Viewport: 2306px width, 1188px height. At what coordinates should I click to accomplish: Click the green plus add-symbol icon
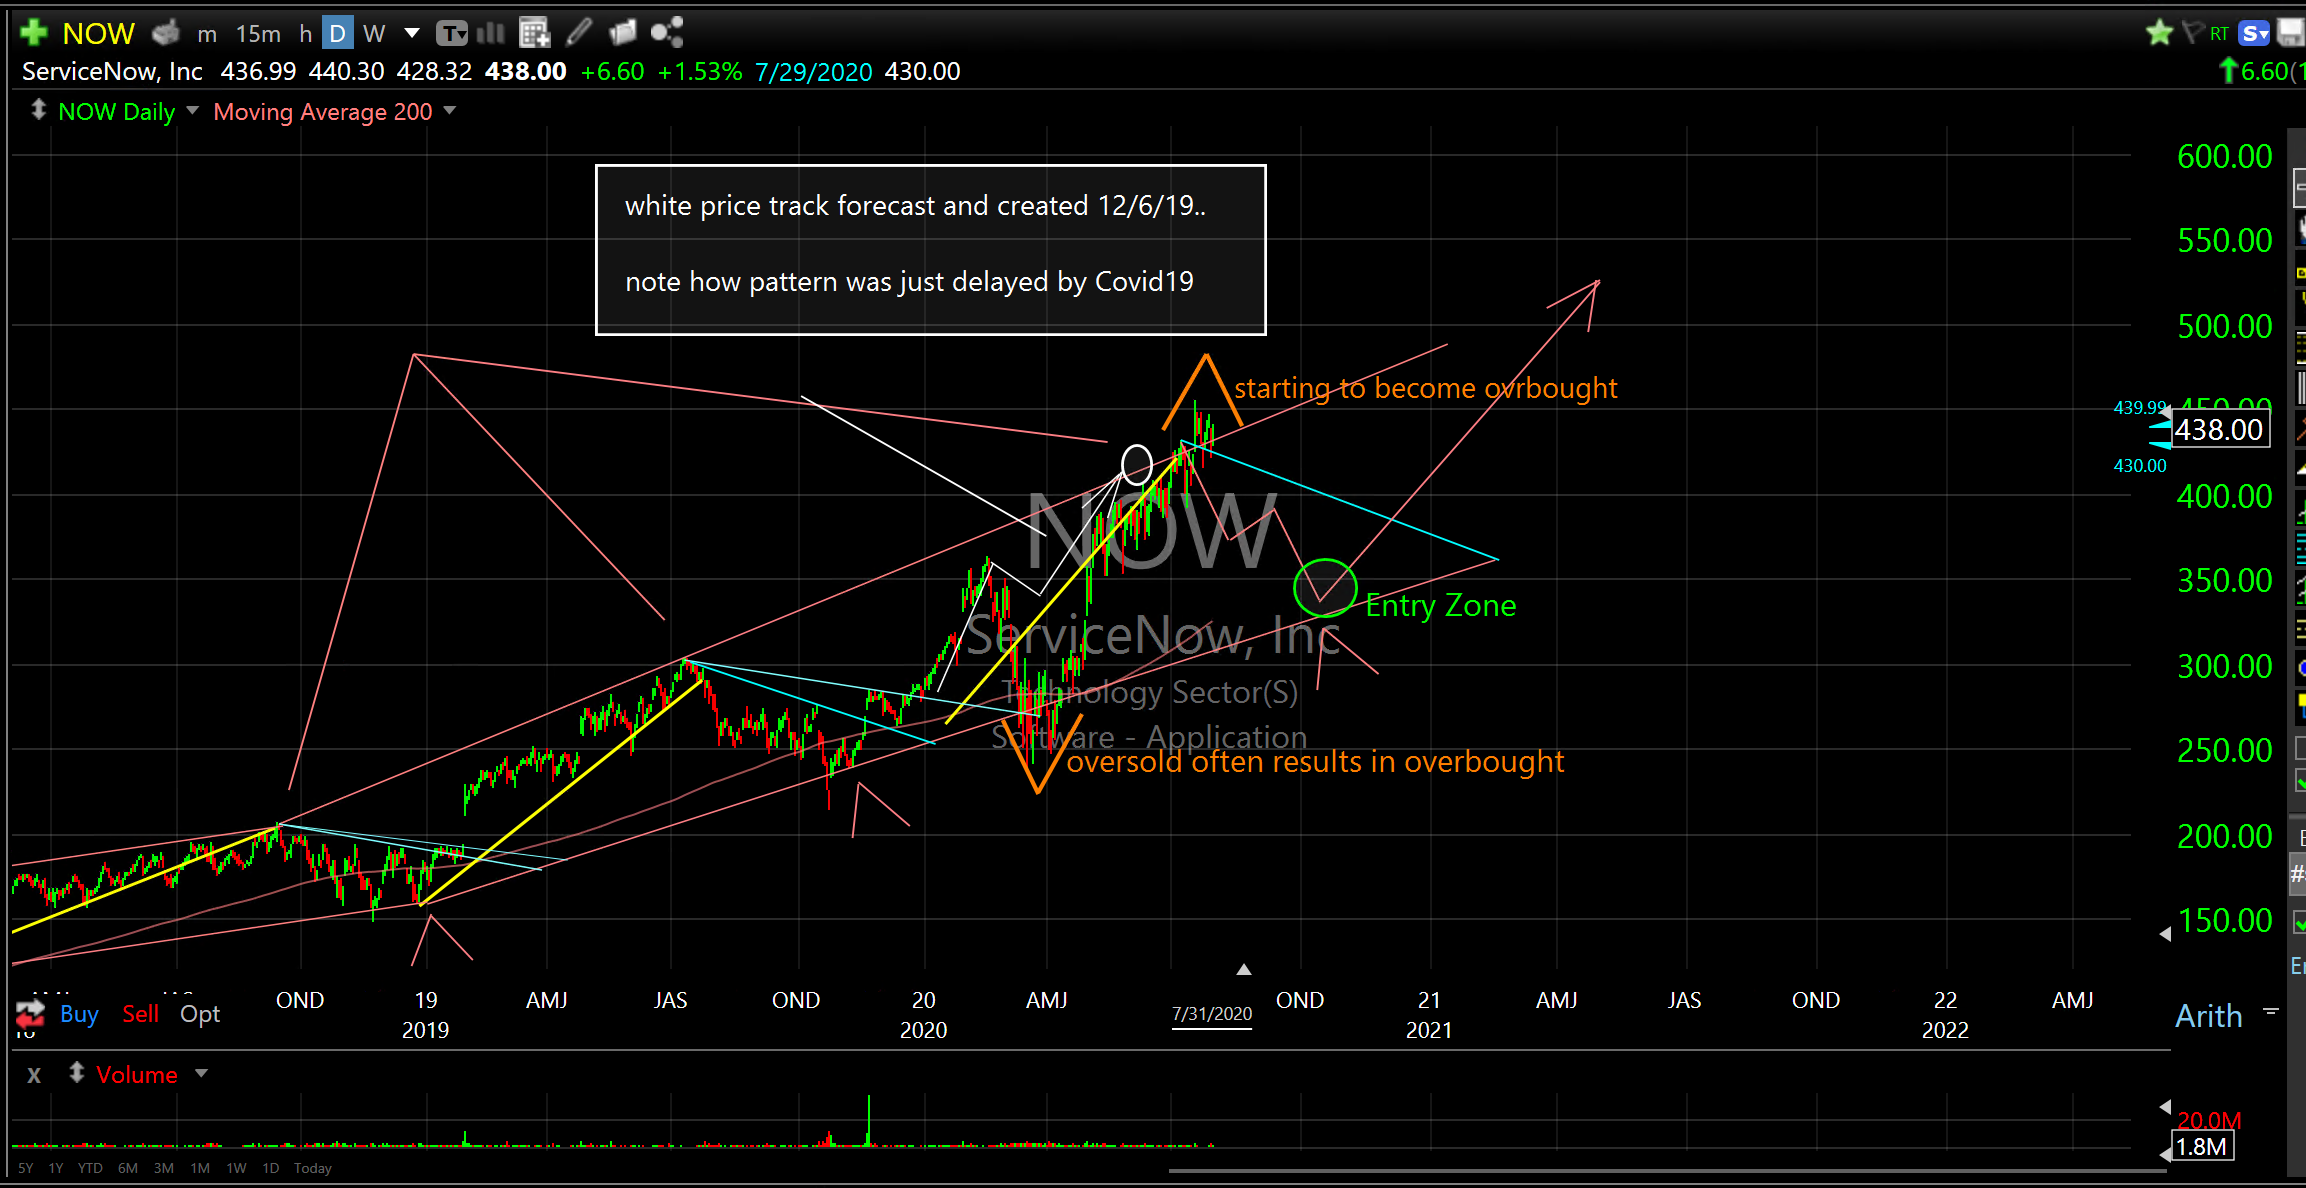tap(33, 33)
